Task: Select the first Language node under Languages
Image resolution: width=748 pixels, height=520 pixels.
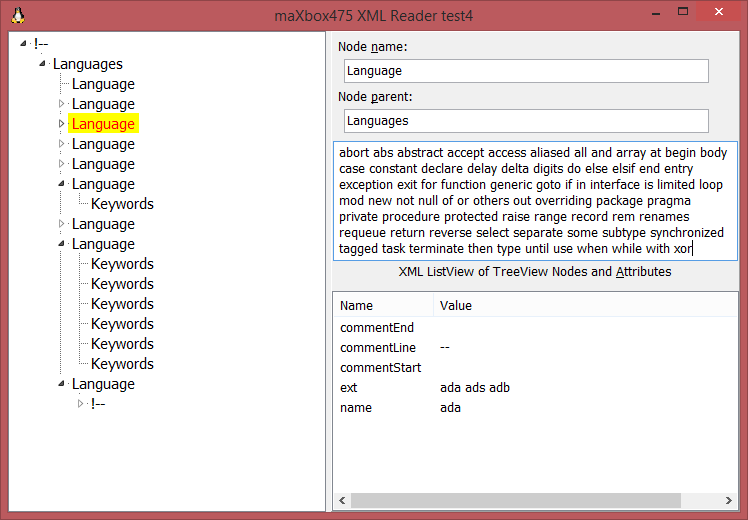Action: 103,84
